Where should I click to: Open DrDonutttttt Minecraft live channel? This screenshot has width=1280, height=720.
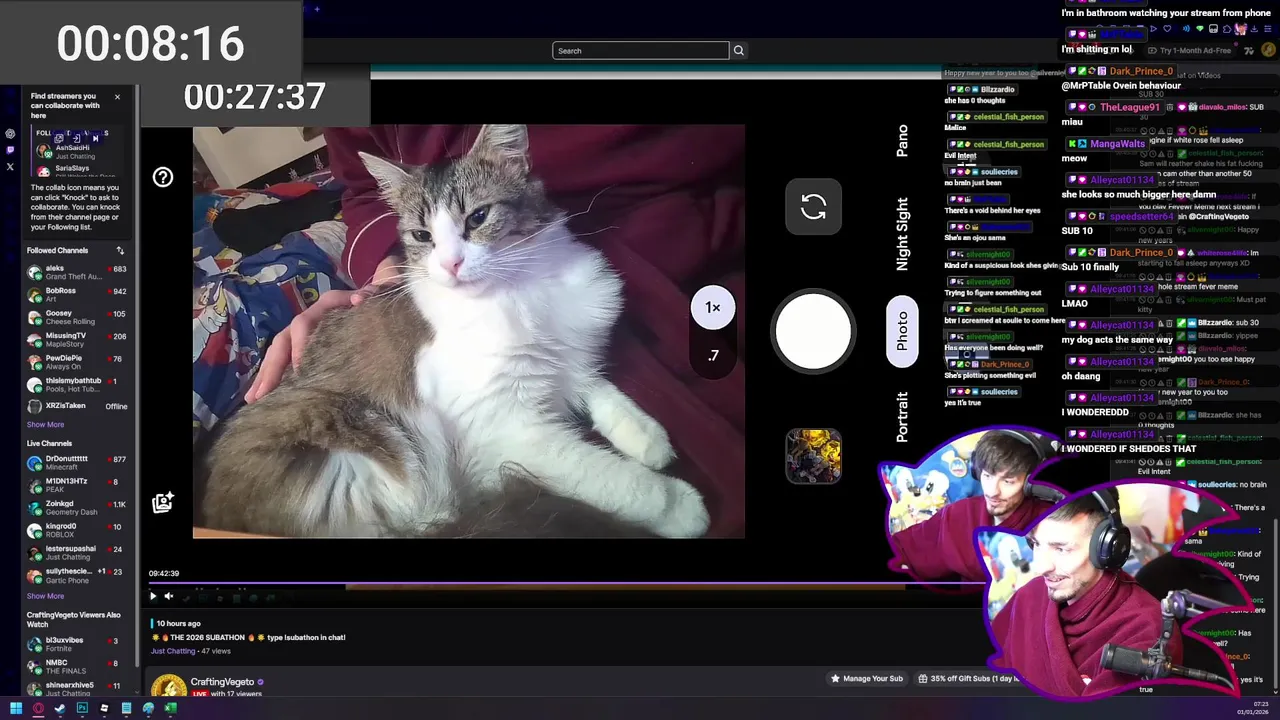click(78, 463)
